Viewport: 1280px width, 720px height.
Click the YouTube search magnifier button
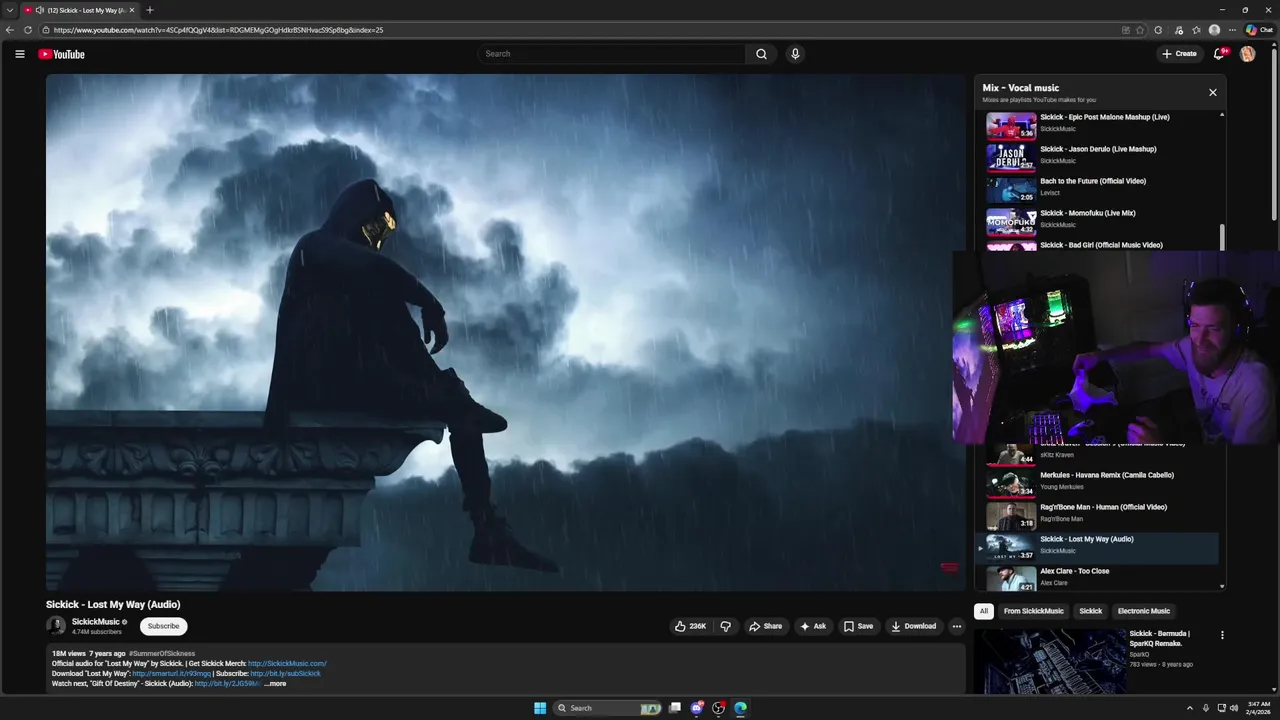point(761,54)
